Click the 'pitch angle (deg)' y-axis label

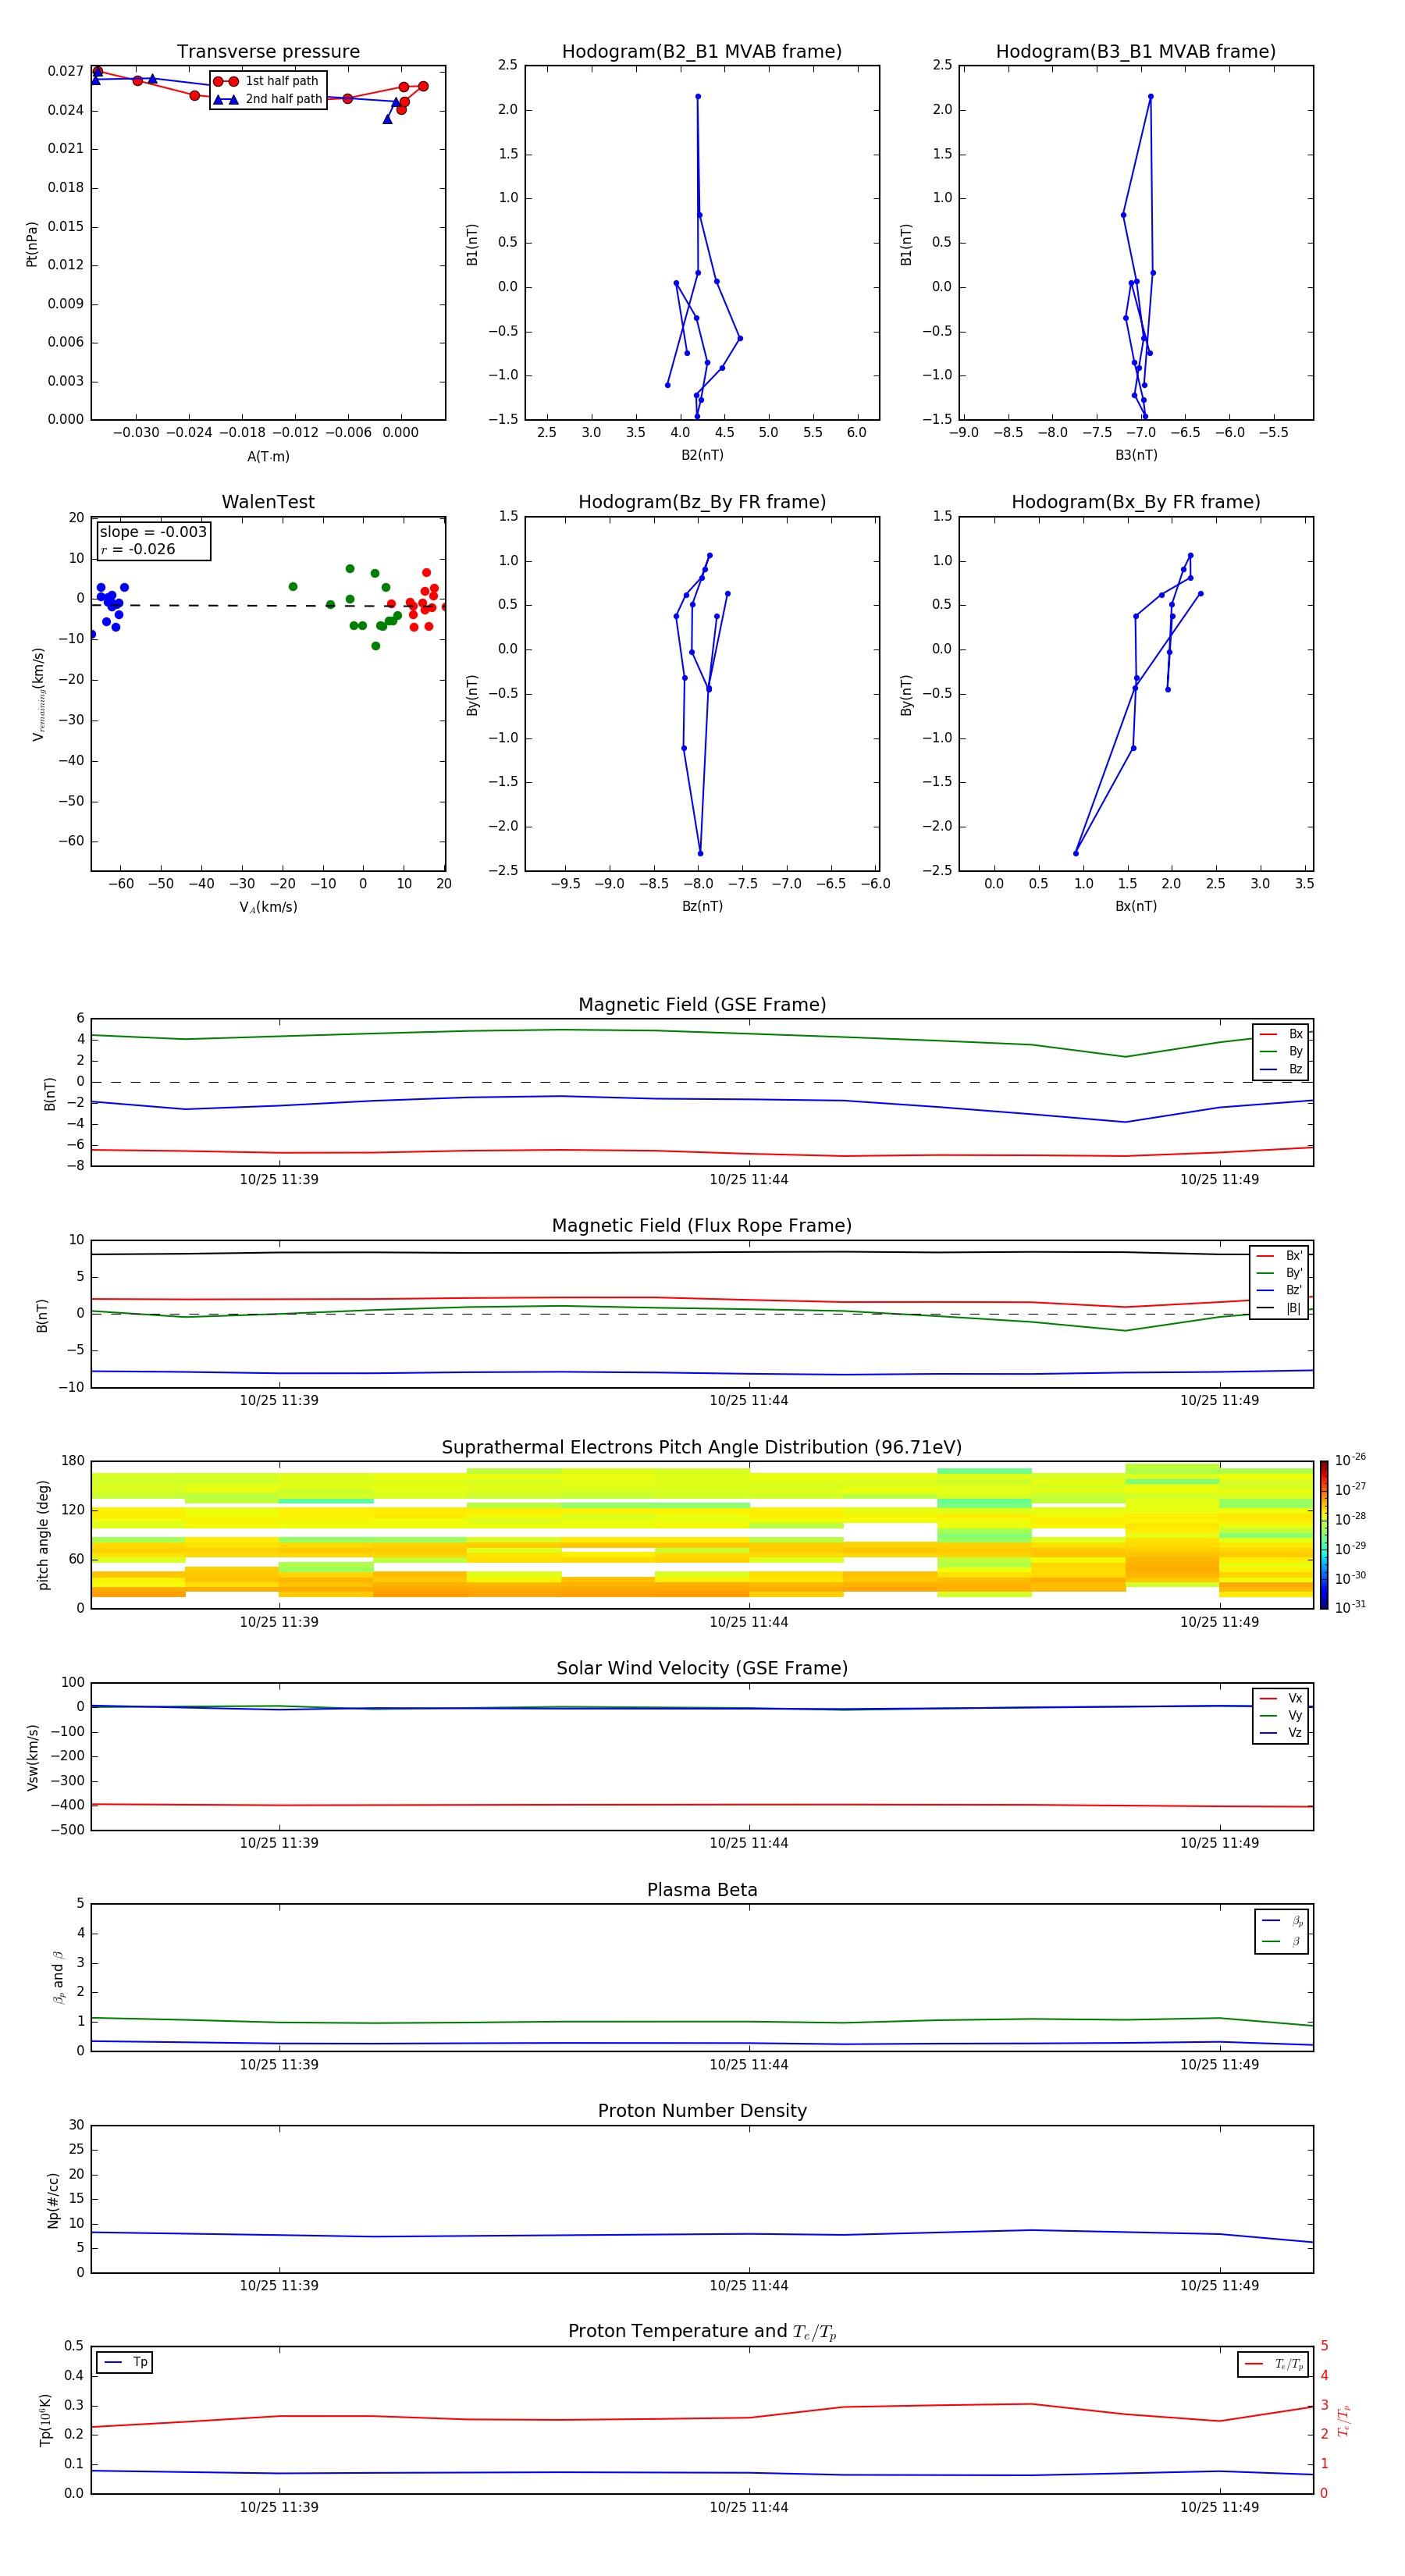click(x=43, y=1535)
